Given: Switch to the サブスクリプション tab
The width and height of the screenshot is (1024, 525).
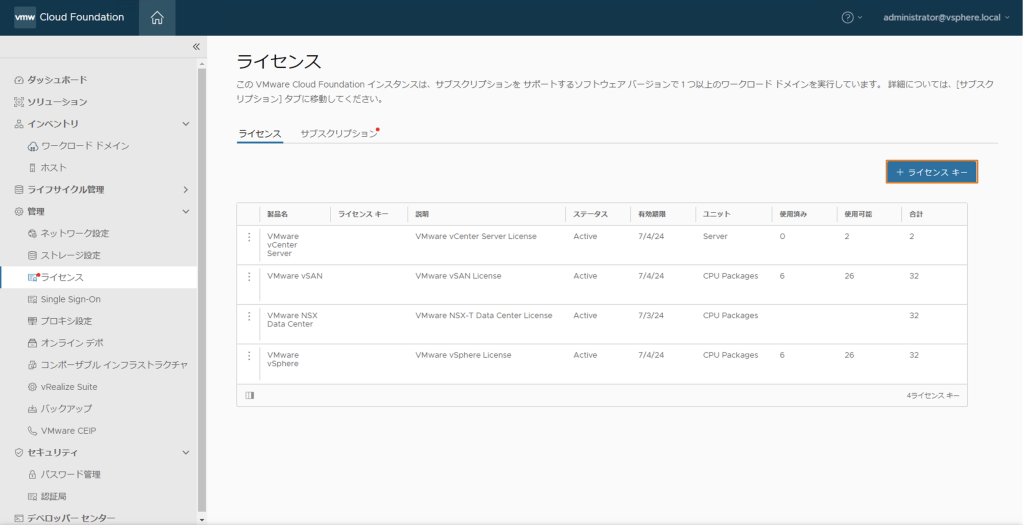Looking at the screenshot, I should 339,134.
